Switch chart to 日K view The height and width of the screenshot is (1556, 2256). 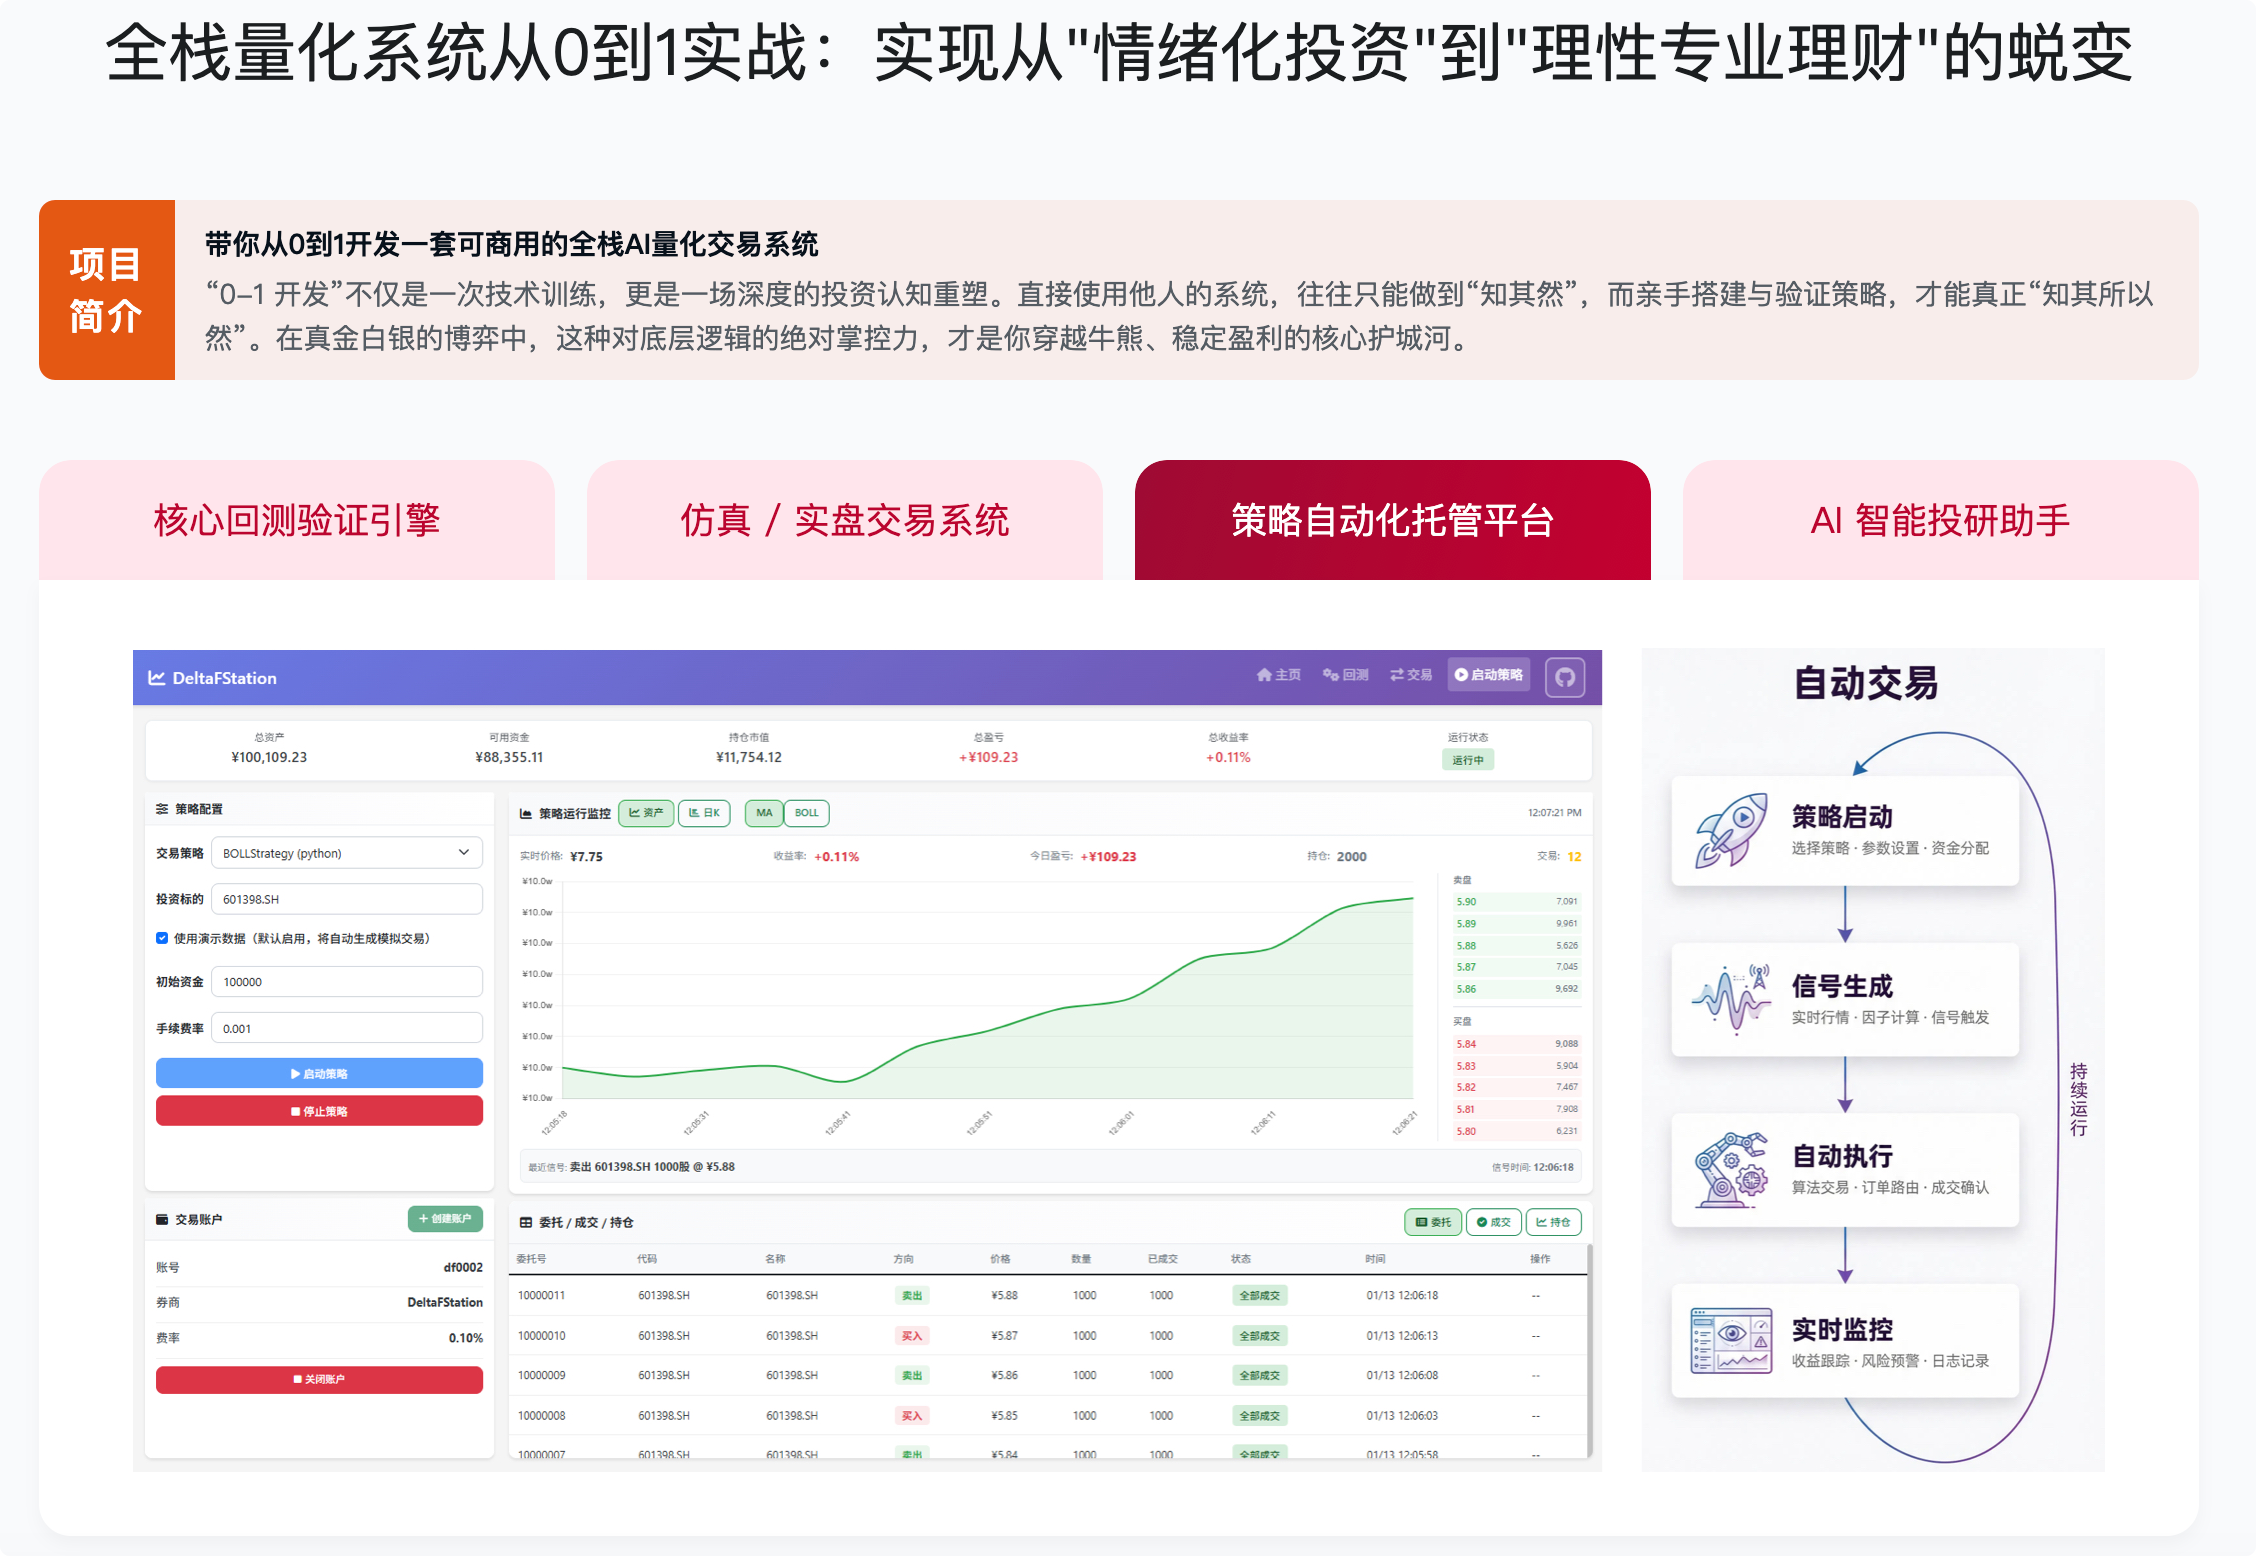tap(704, 813)
